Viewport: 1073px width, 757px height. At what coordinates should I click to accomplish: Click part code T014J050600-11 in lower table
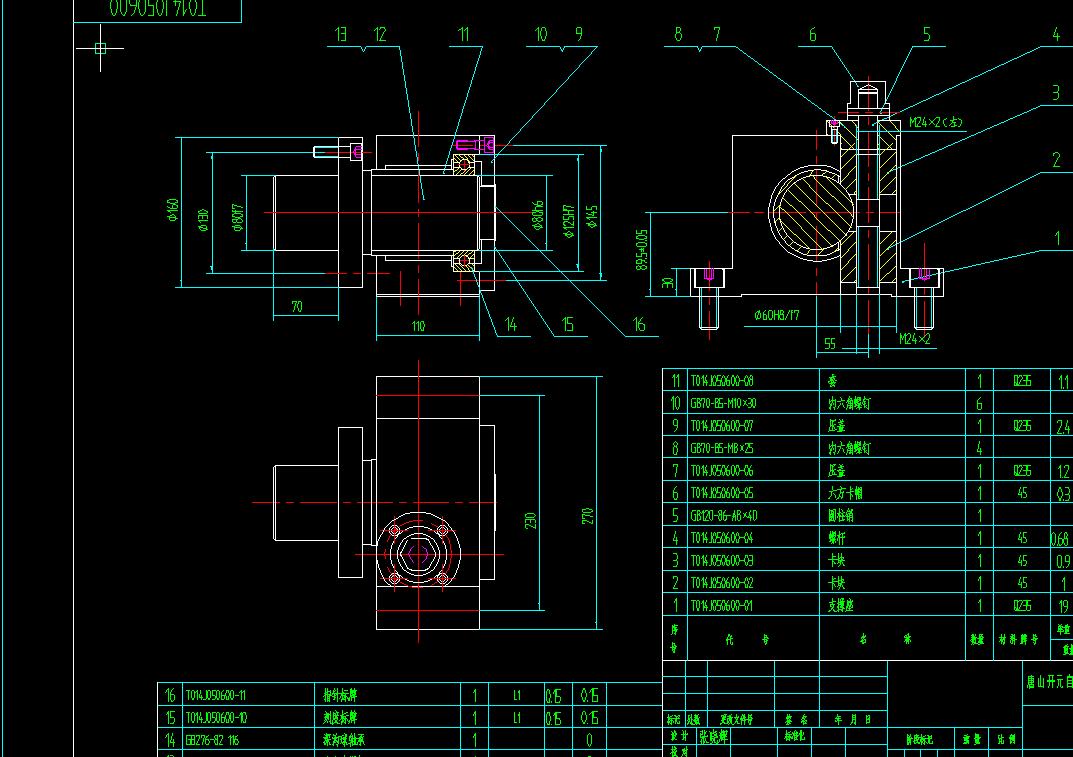pyautogui.click(x=216, y=696)
